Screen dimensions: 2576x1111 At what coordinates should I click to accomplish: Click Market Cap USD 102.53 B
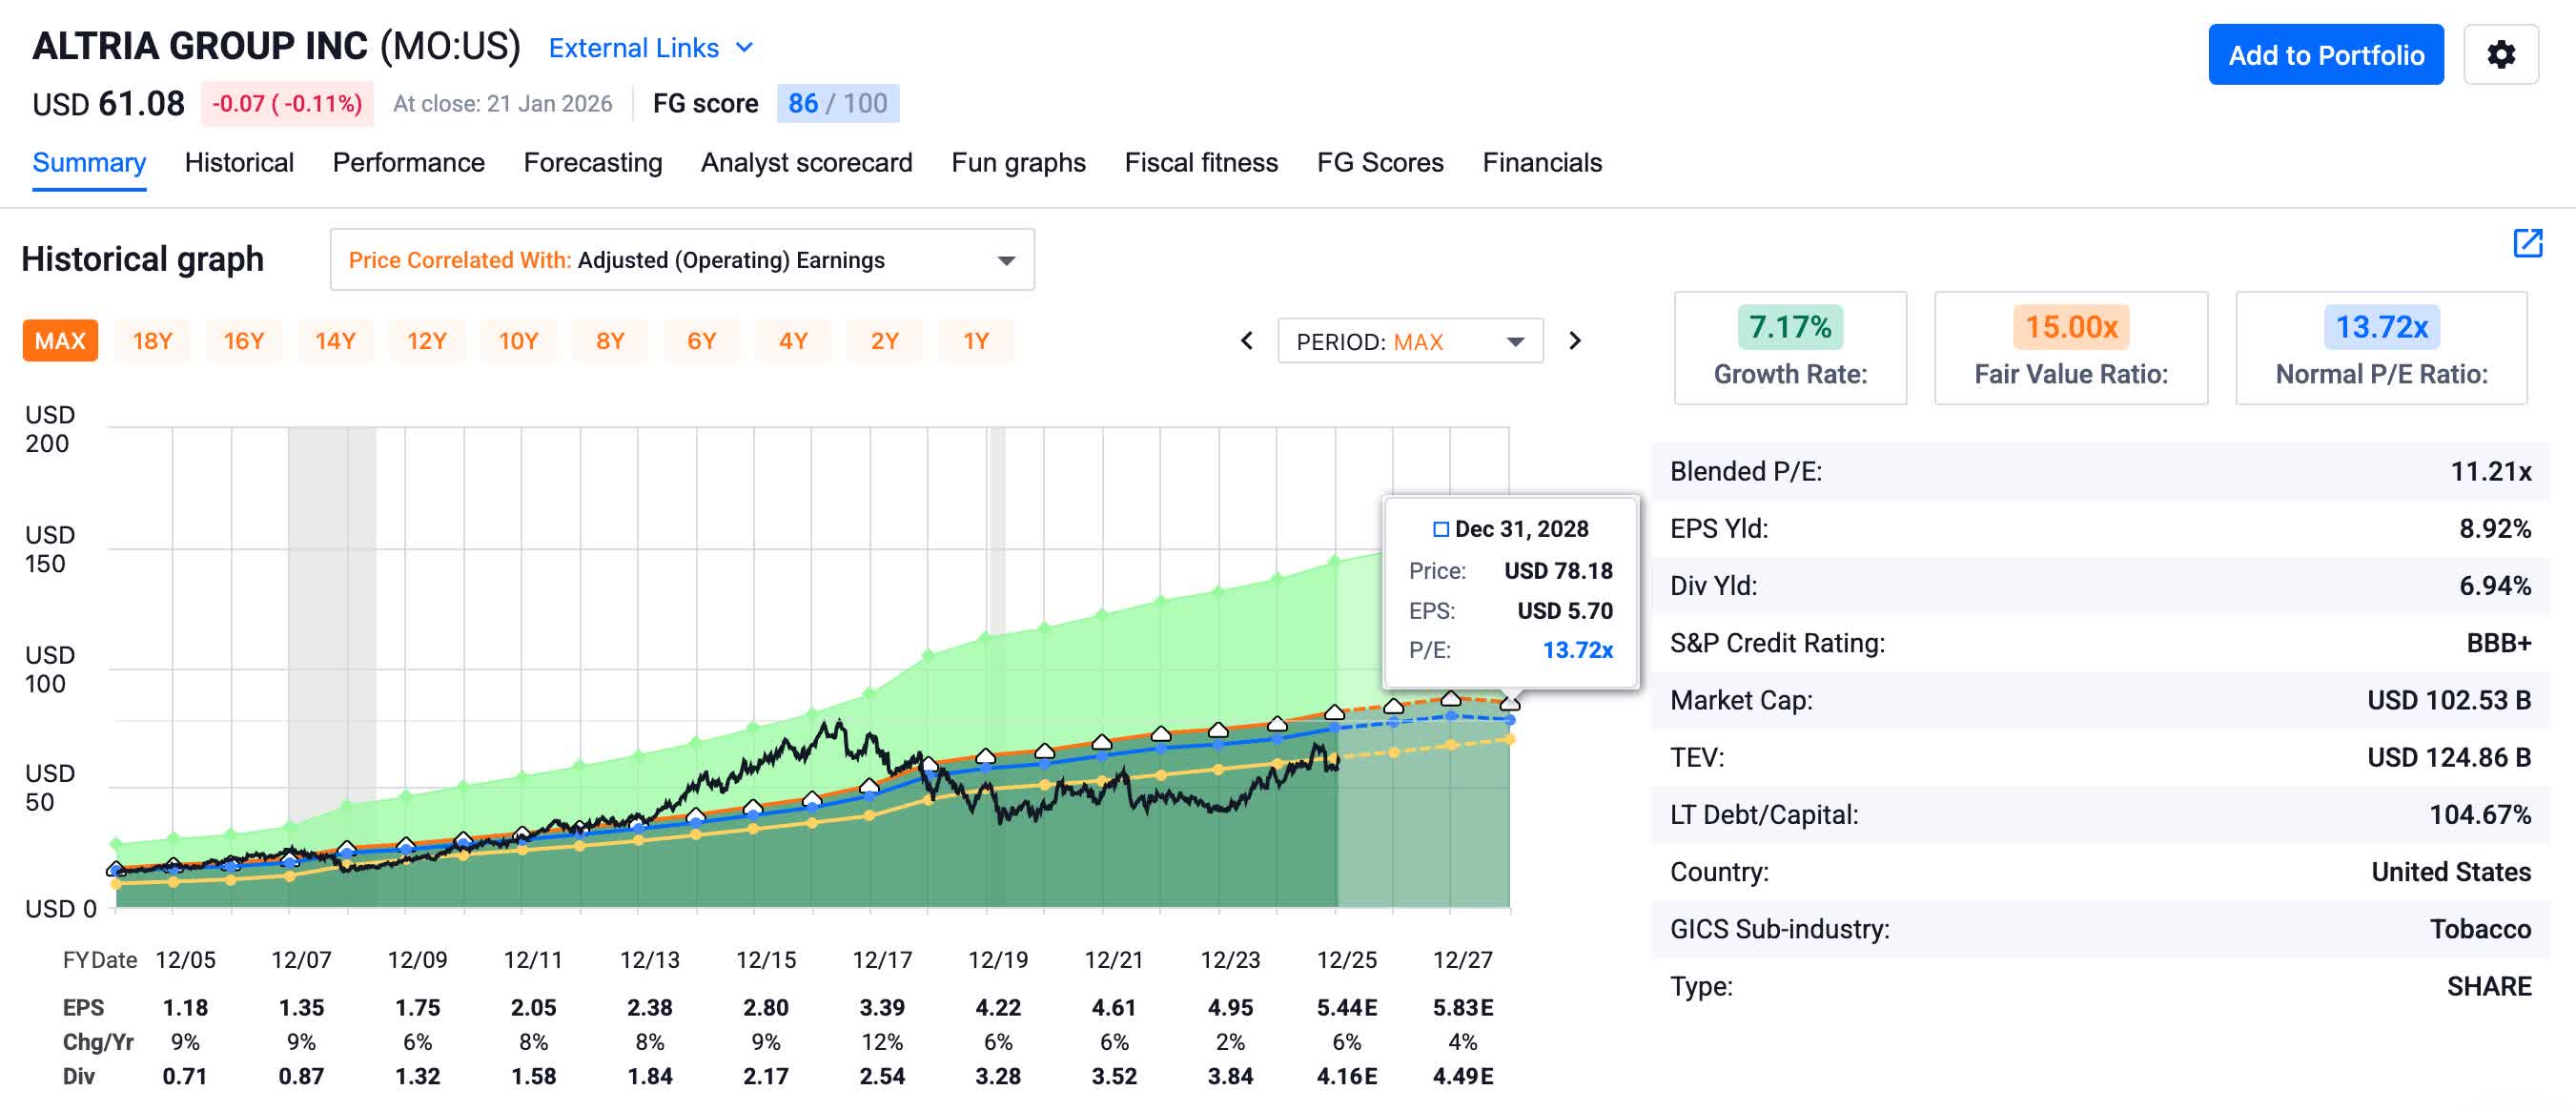click(2448, 700)
